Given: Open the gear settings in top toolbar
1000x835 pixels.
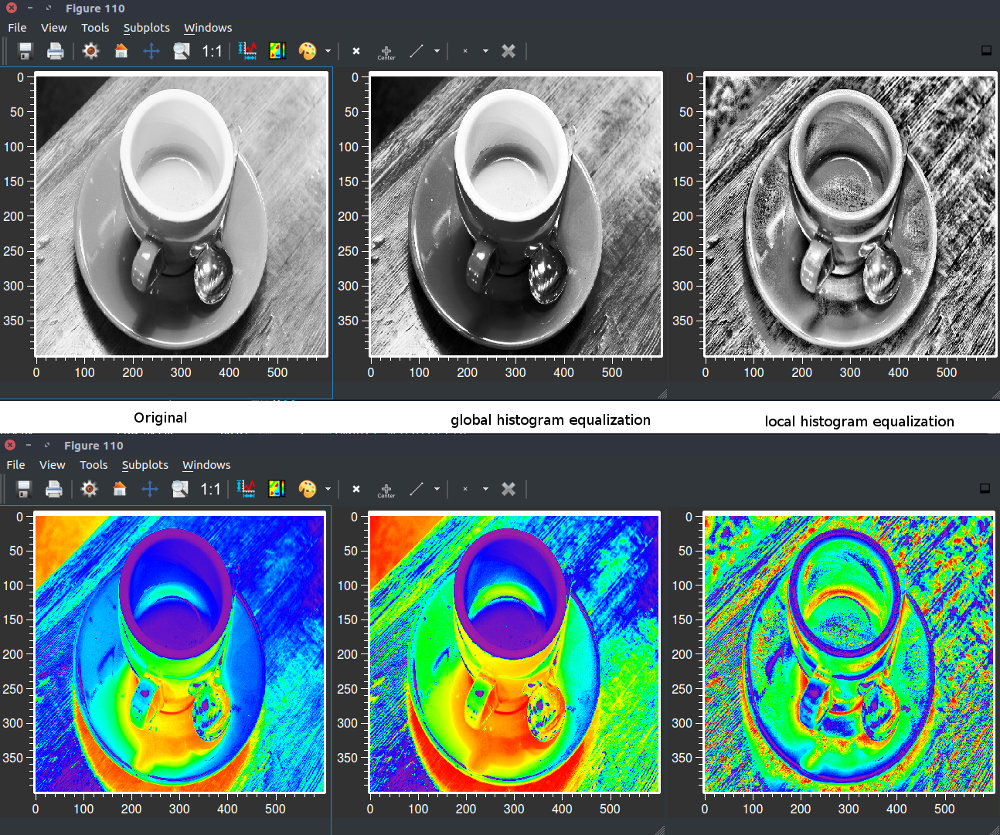Looking at the screenshot, I should pos(91,51).
